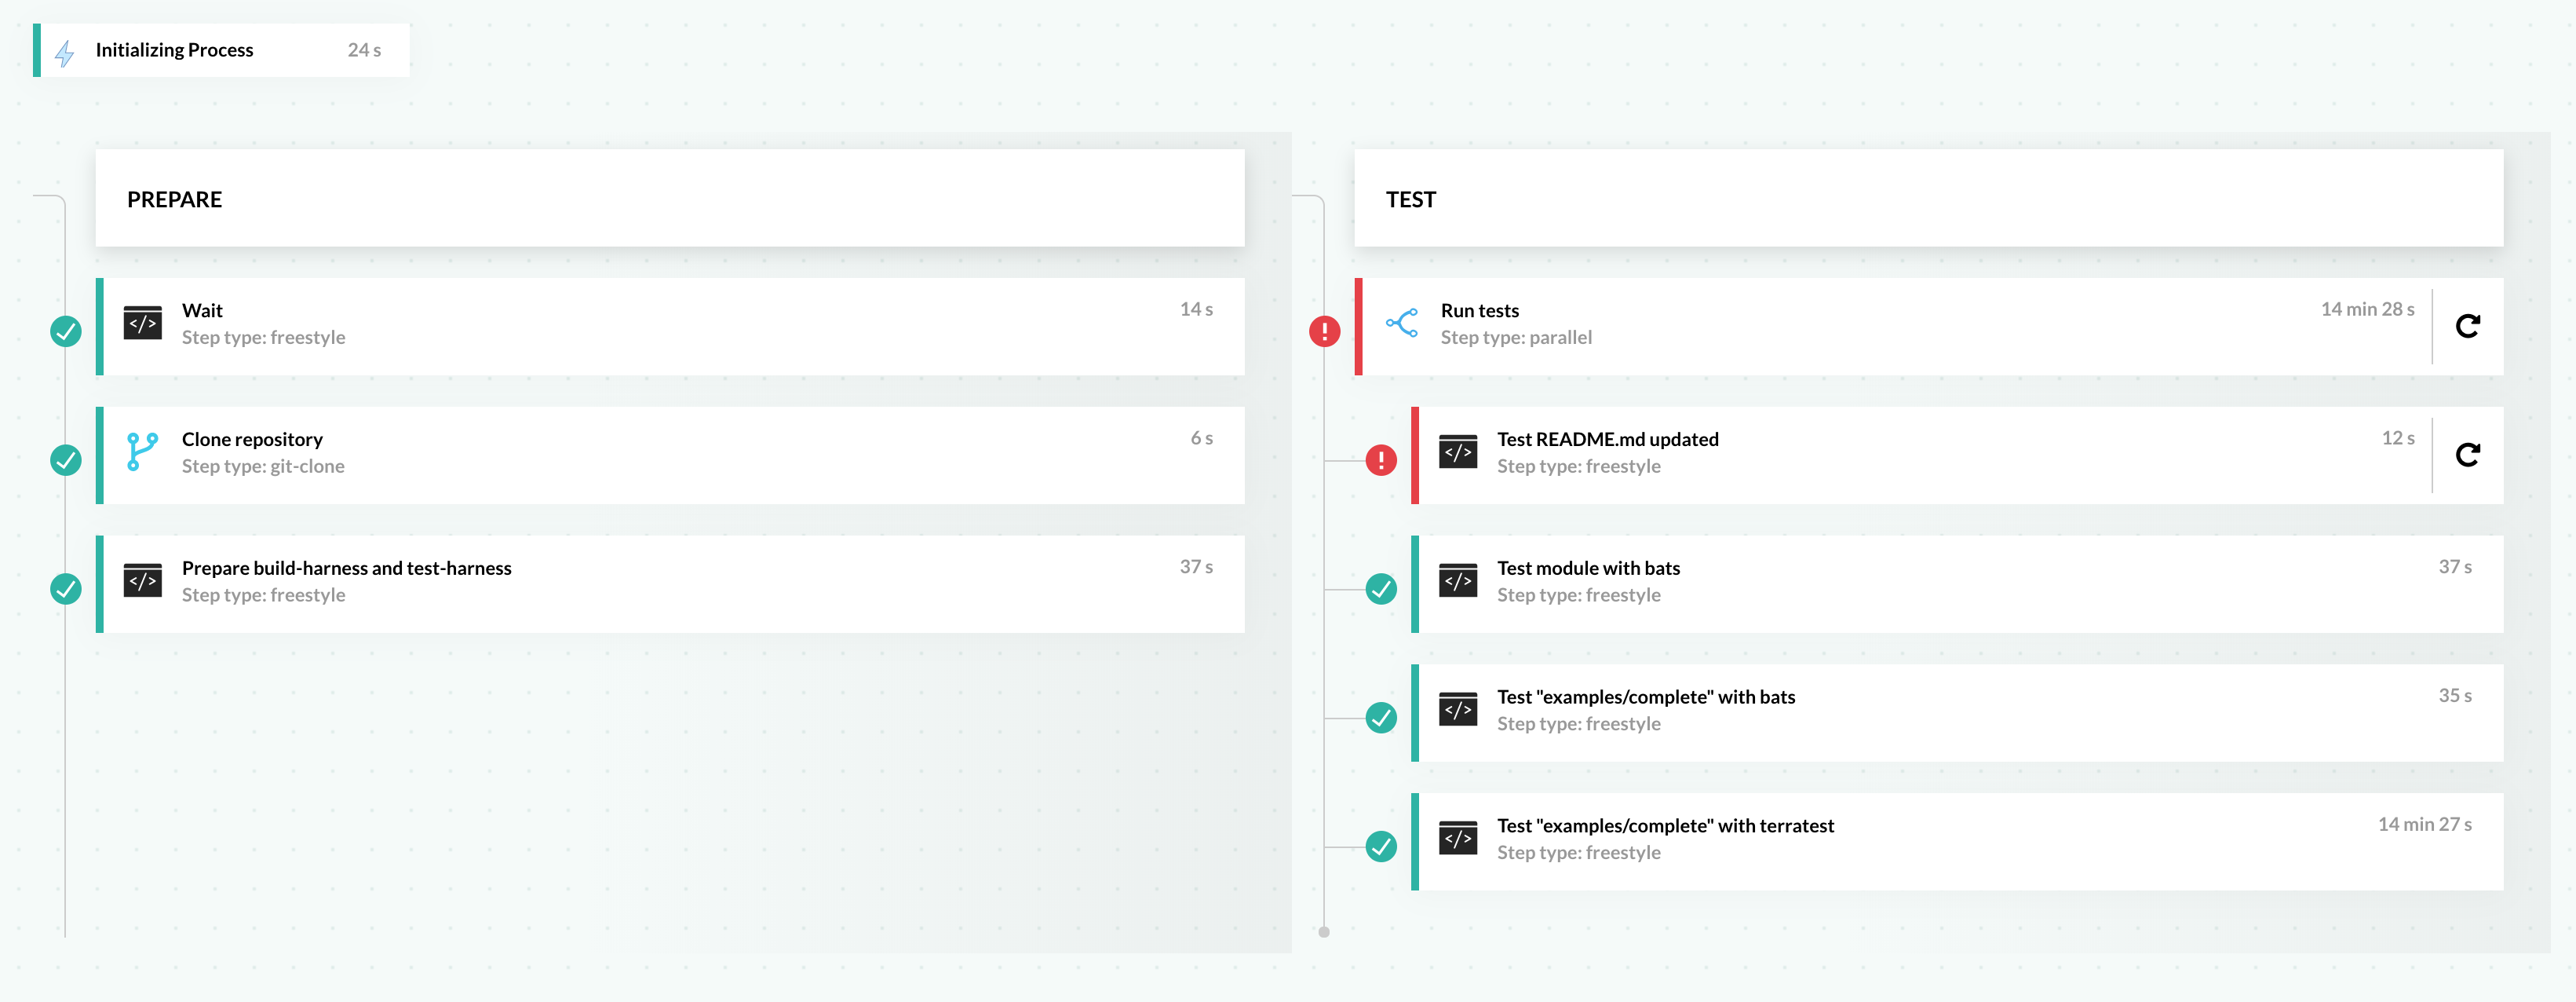Image resolution: width=2576 pixels, height=1002 pixels.
Task: Open the PREPARE stage header
Action: pos(669,198)
